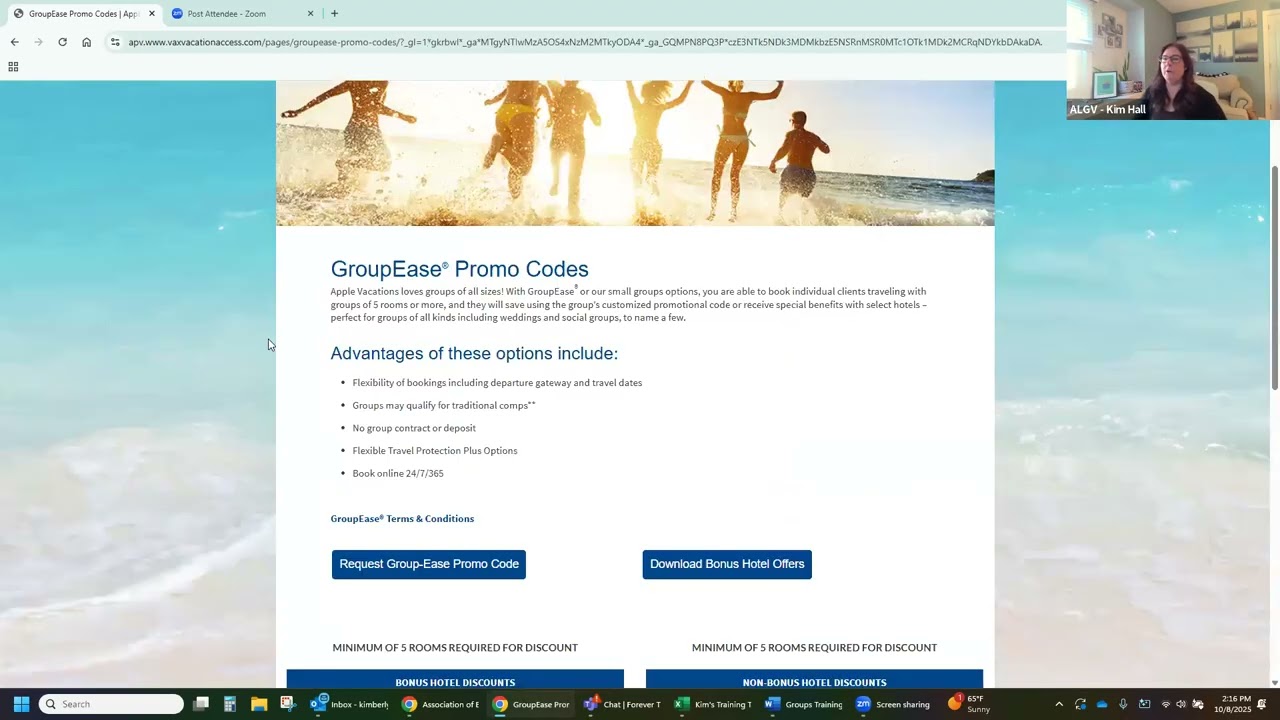Screen dimensions: 1280x720
Task: Open File Explorer from the taskbar
Action: tap(259, 704)
